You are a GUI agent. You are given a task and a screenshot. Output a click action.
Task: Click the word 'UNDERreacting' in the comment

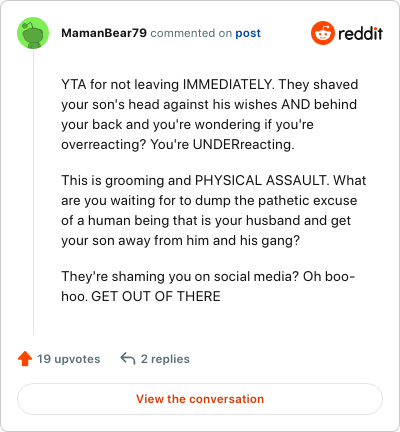[x=244, y=144]
